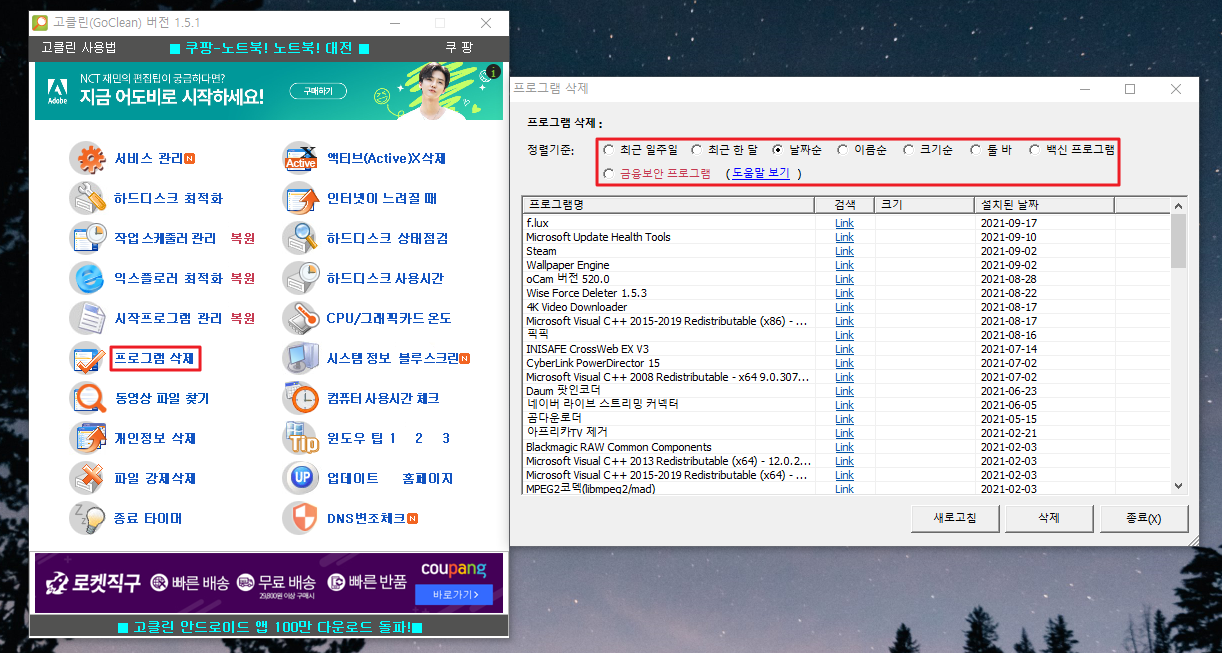
Task: Open the 시작프로그램 관리 icon
Action: click(89, 318)
